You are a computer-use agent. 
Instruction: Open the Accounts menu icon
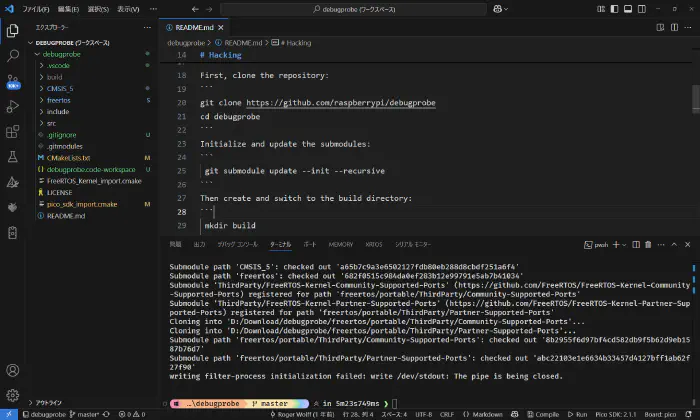pyautogui.click(x=12, y=370)
